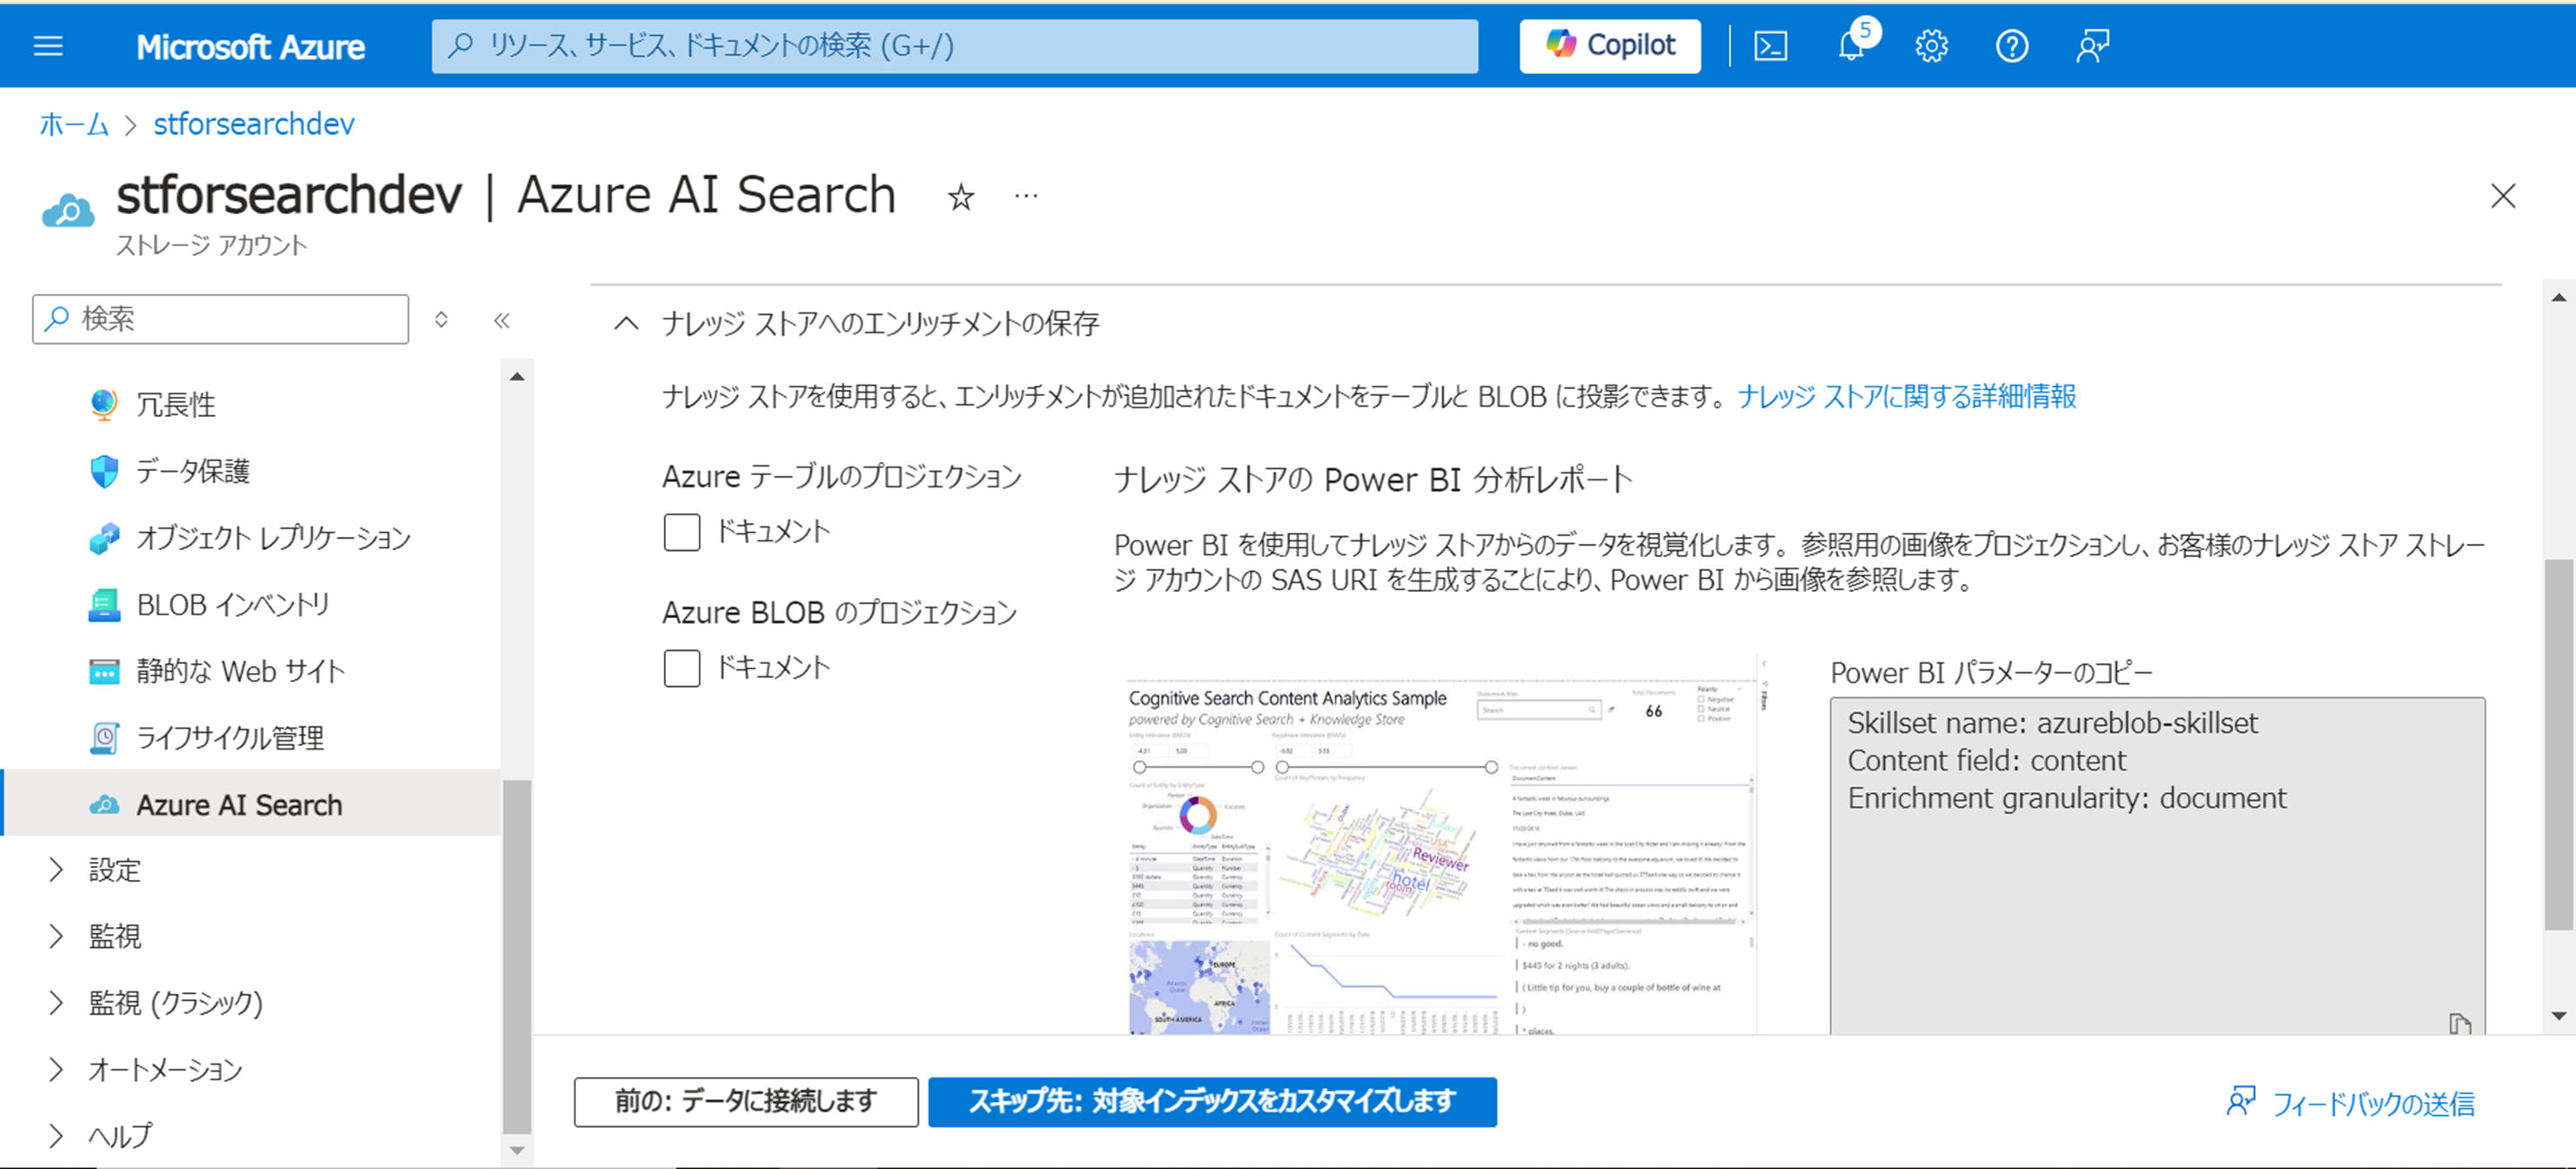Click スキップ先: 対象インデックスをカスタマイズします button
2576x1169 pixels.
1212,1102
